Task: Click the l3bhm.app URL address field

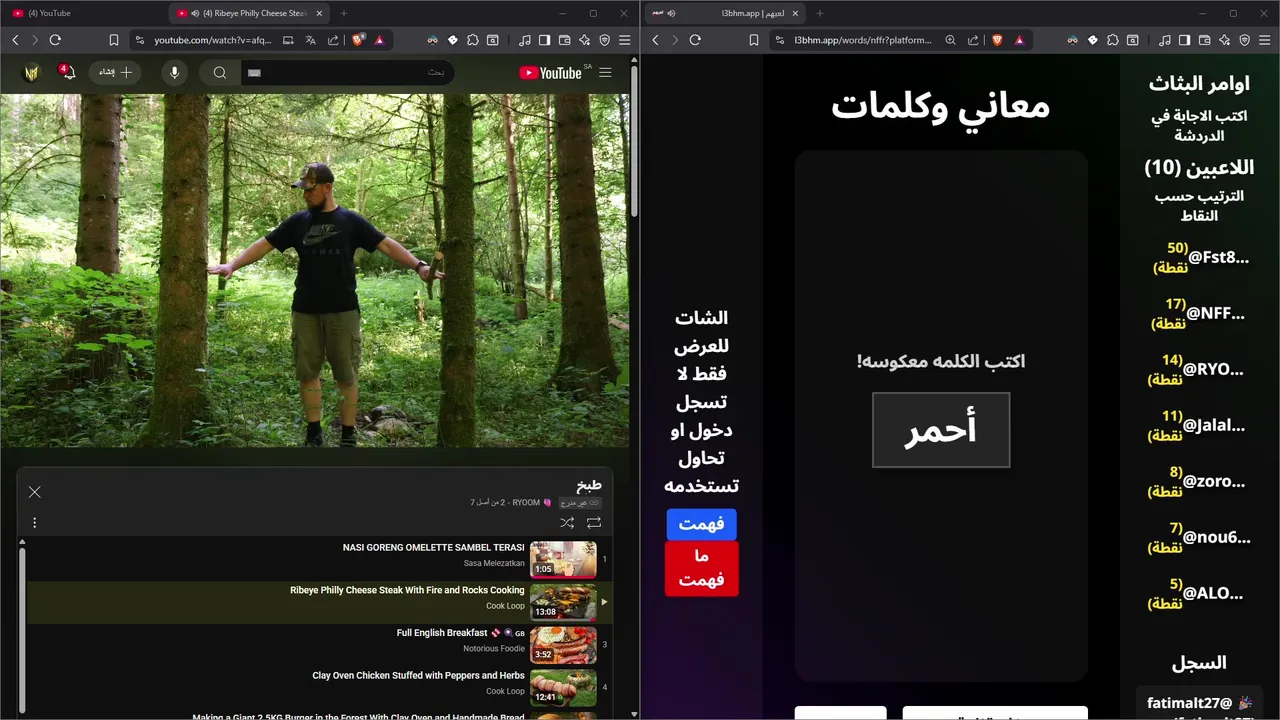Action: pyautogui.click(x=863, y=40)
